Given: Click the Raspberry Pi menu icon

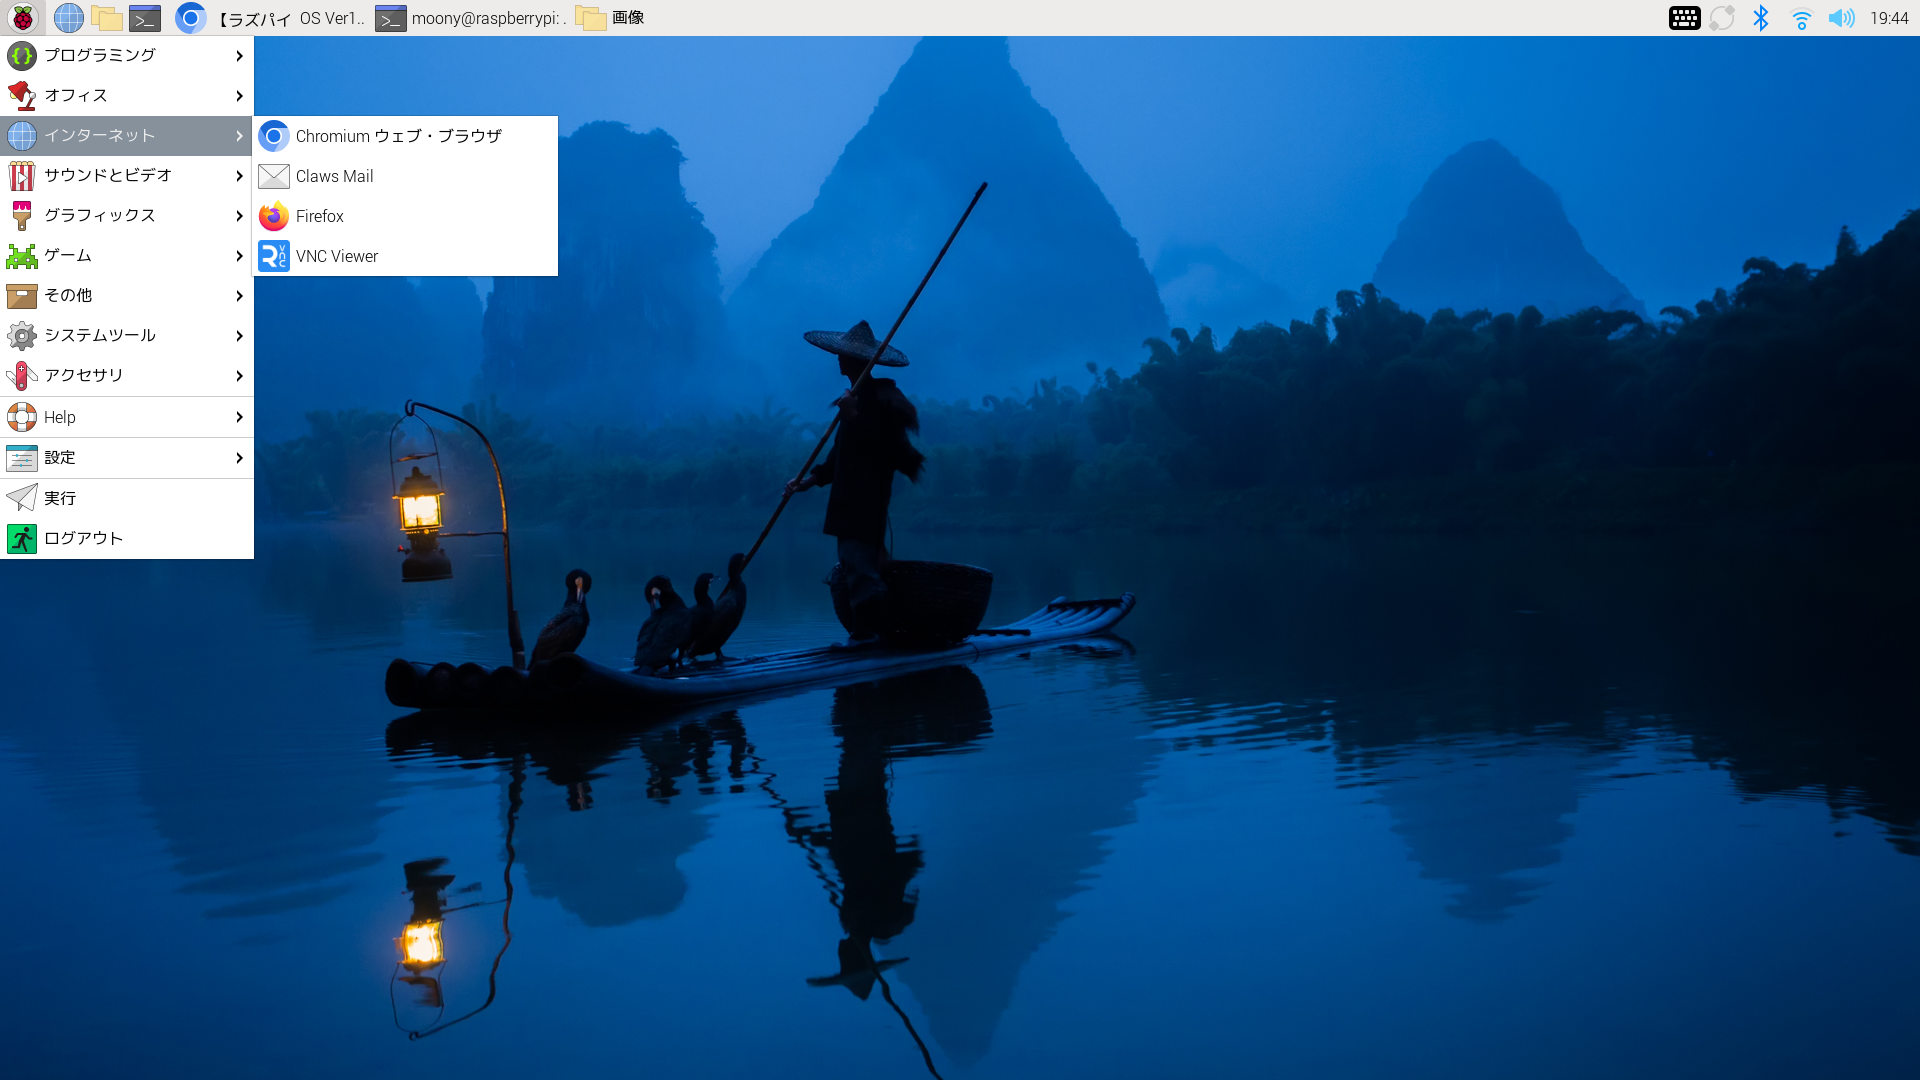Looking at the screenshot, I should click(x=22, y=18).
